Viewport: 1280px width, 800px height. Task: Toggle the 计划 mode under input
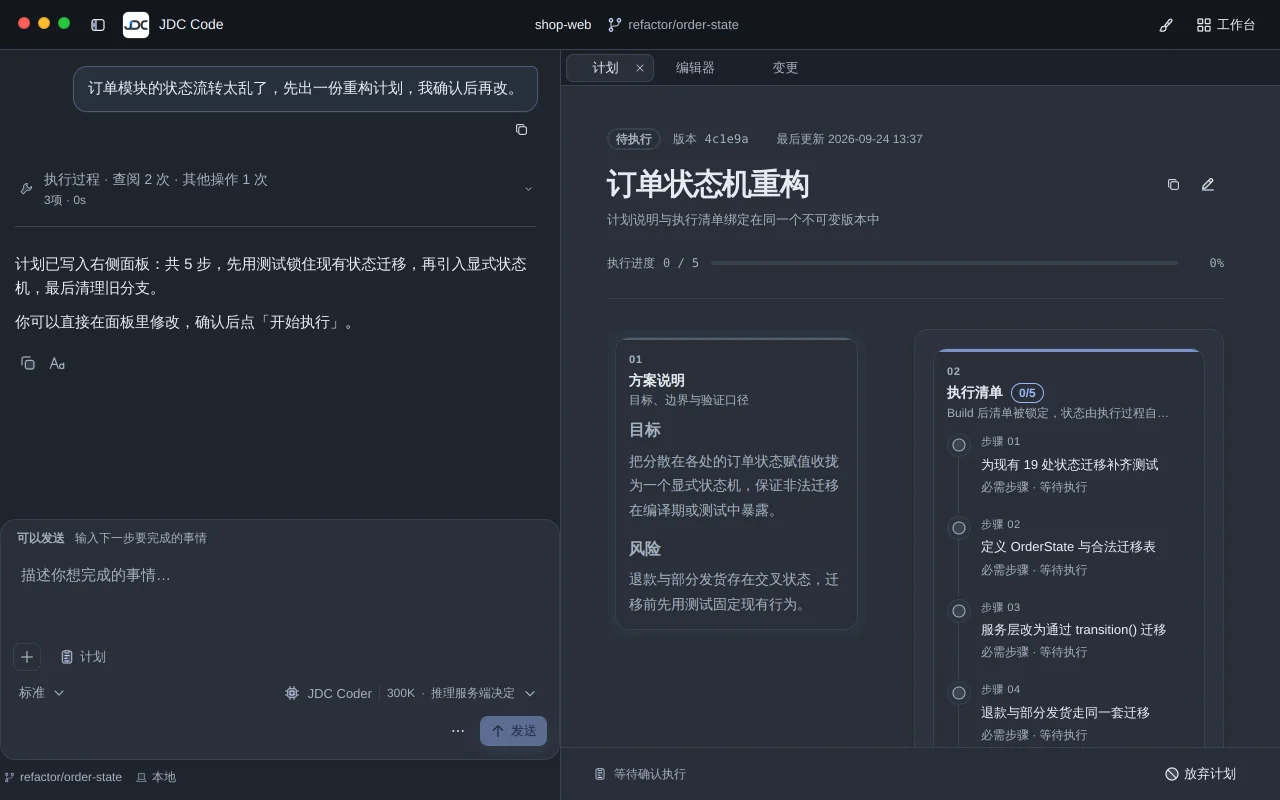pyautogui.click(x=83, y=657)
